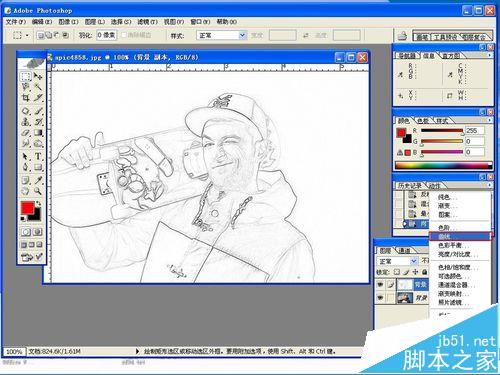Choose 色相/饱和度 adjustment from the list
Viewport: 500px width, 375px height.
coord(459,267)
